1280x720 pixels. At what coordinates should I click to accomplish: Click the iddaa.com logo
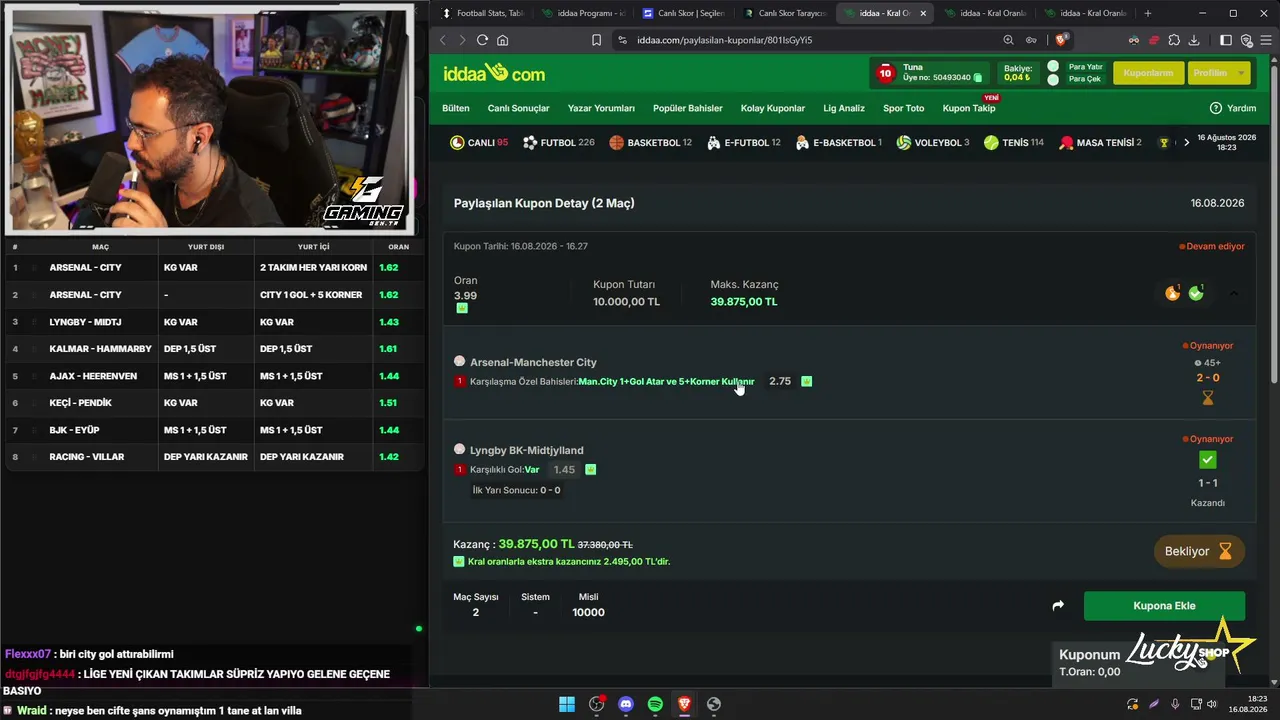(x=494, y=73)
